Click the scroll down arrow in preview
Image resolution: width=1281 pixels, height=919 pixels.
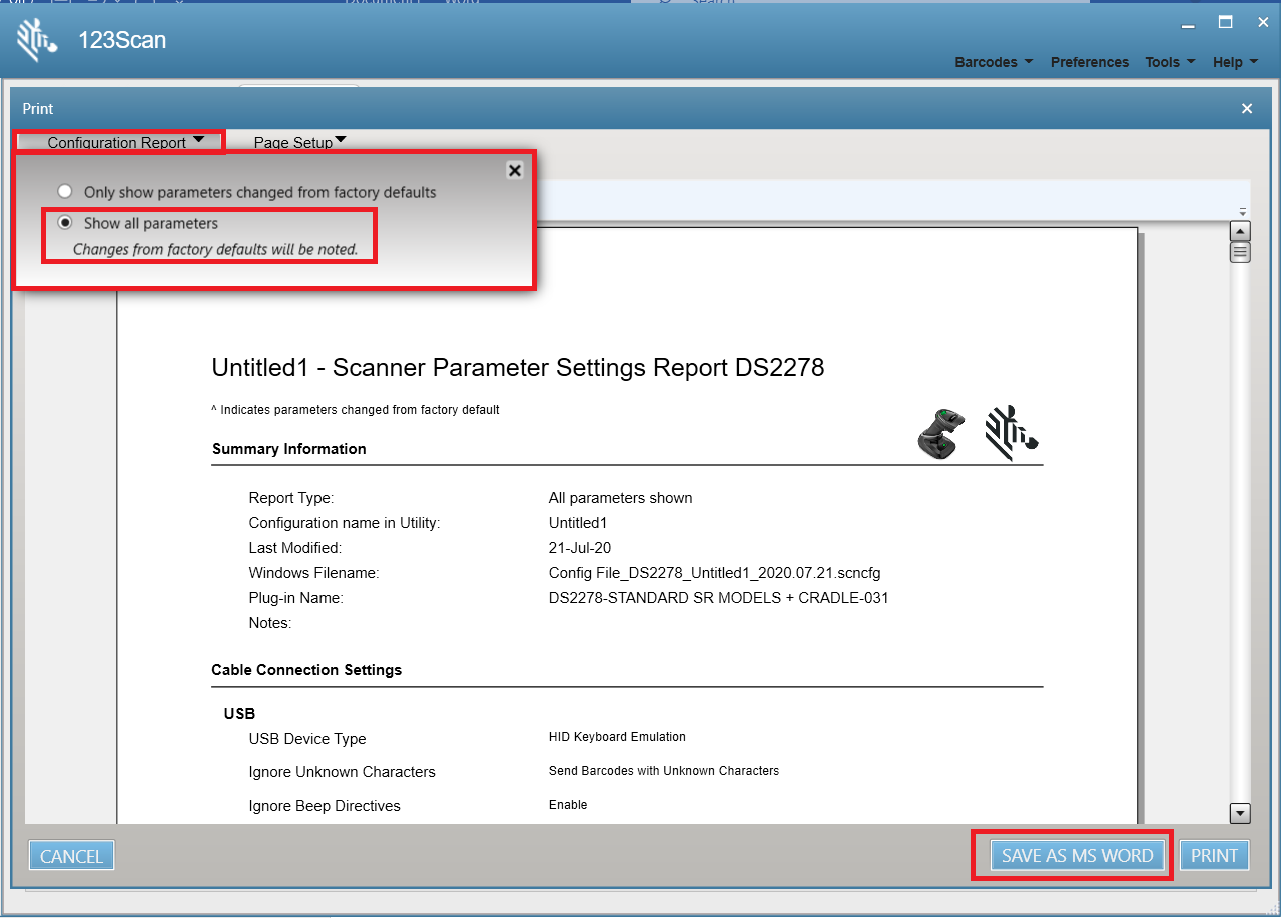coord(1240,813)
